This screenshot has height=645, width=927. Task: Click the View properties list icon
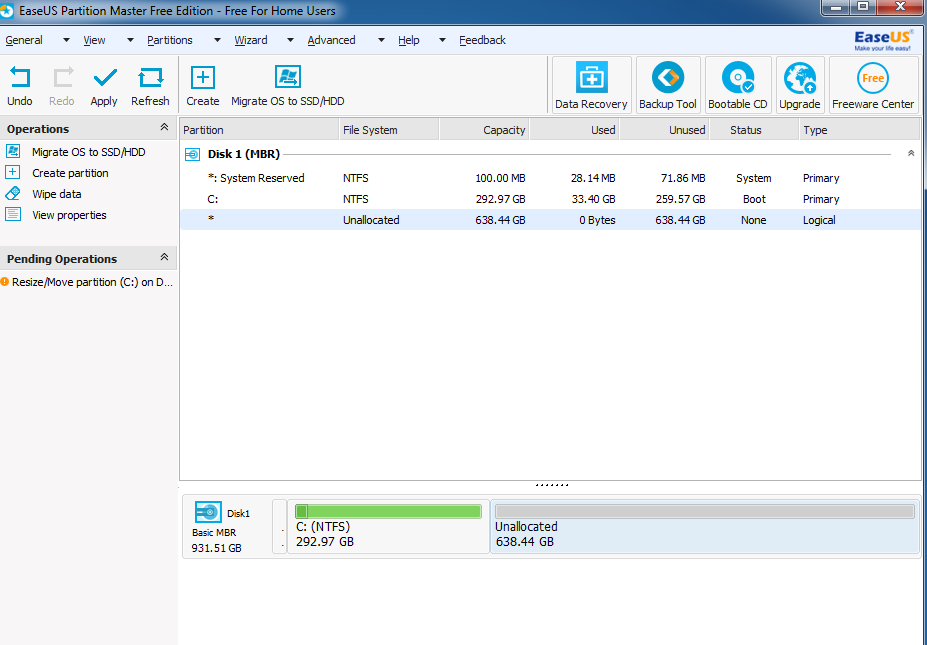[13, 215]
